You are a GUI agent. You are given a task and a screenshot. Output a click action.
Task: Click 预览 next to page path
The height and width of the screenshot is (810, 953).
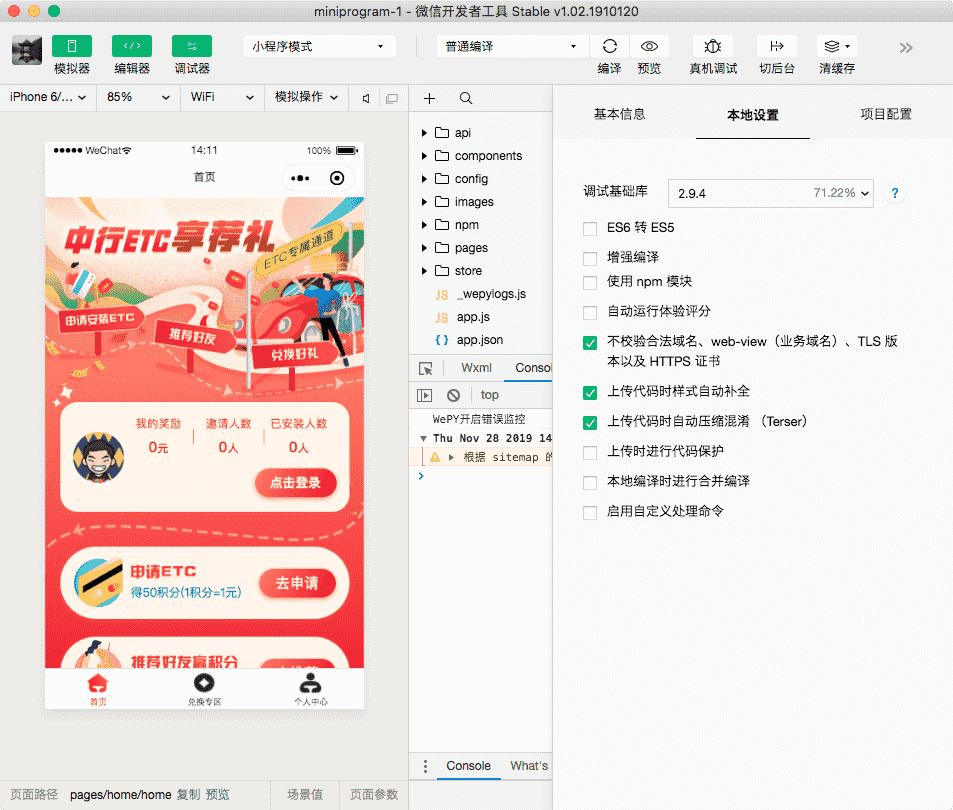tap(218, 795)
